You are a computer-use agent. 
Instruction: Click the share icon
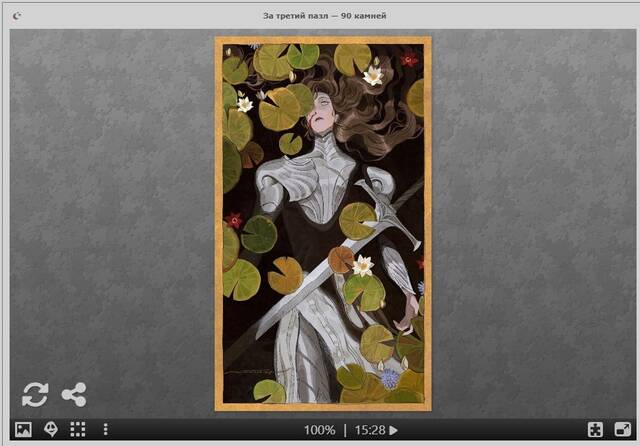click(x=73, y=394)
